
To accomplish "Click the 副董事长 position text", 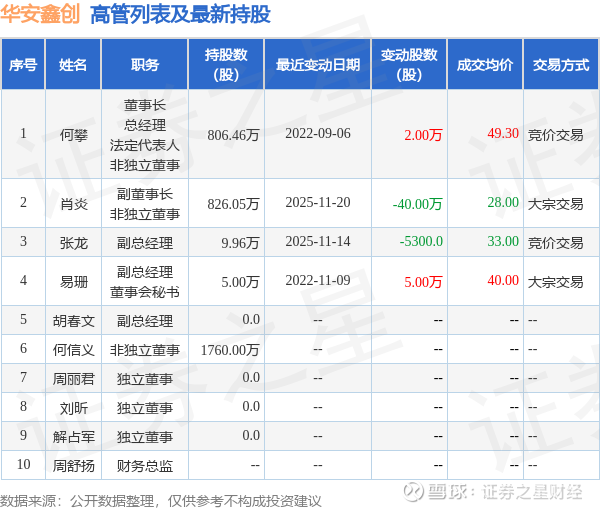I will pos(145,194).
